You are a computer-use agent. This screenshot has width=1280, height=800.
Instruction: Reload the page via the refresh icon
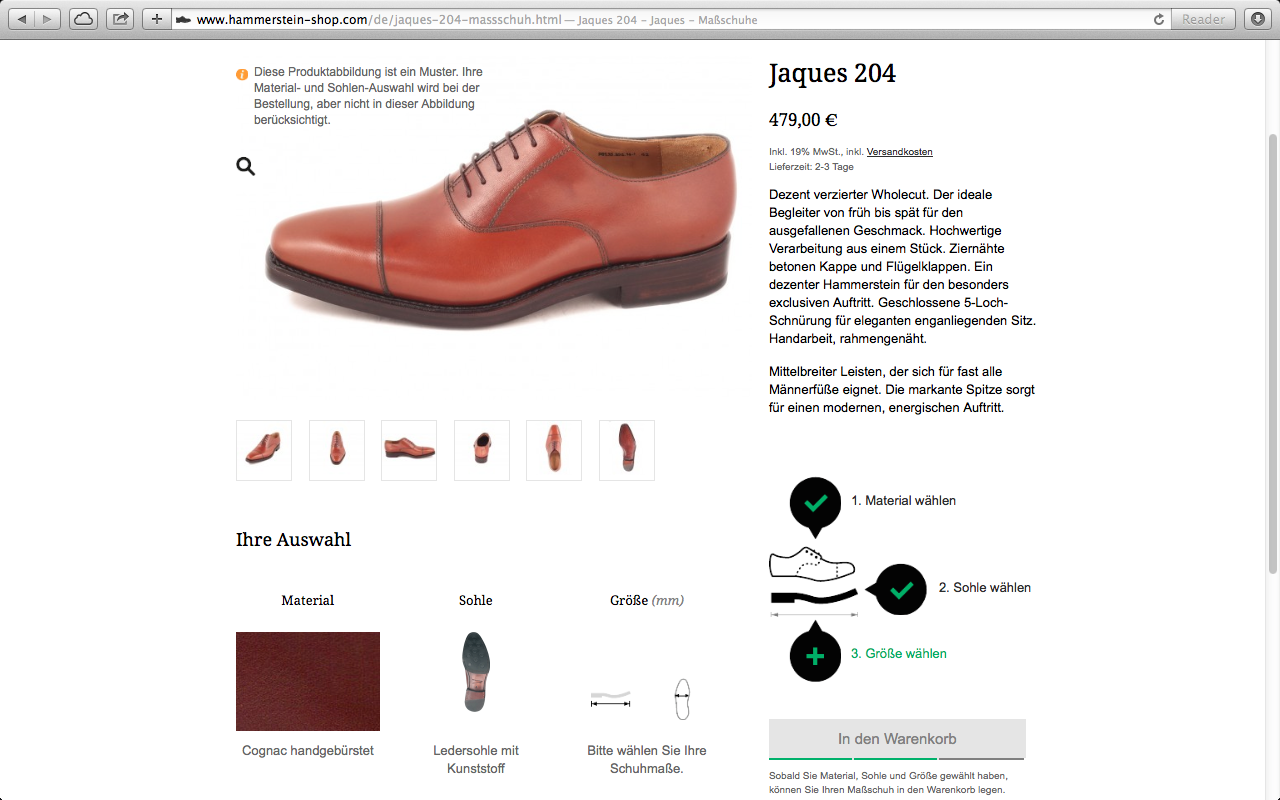[1159, 19]
